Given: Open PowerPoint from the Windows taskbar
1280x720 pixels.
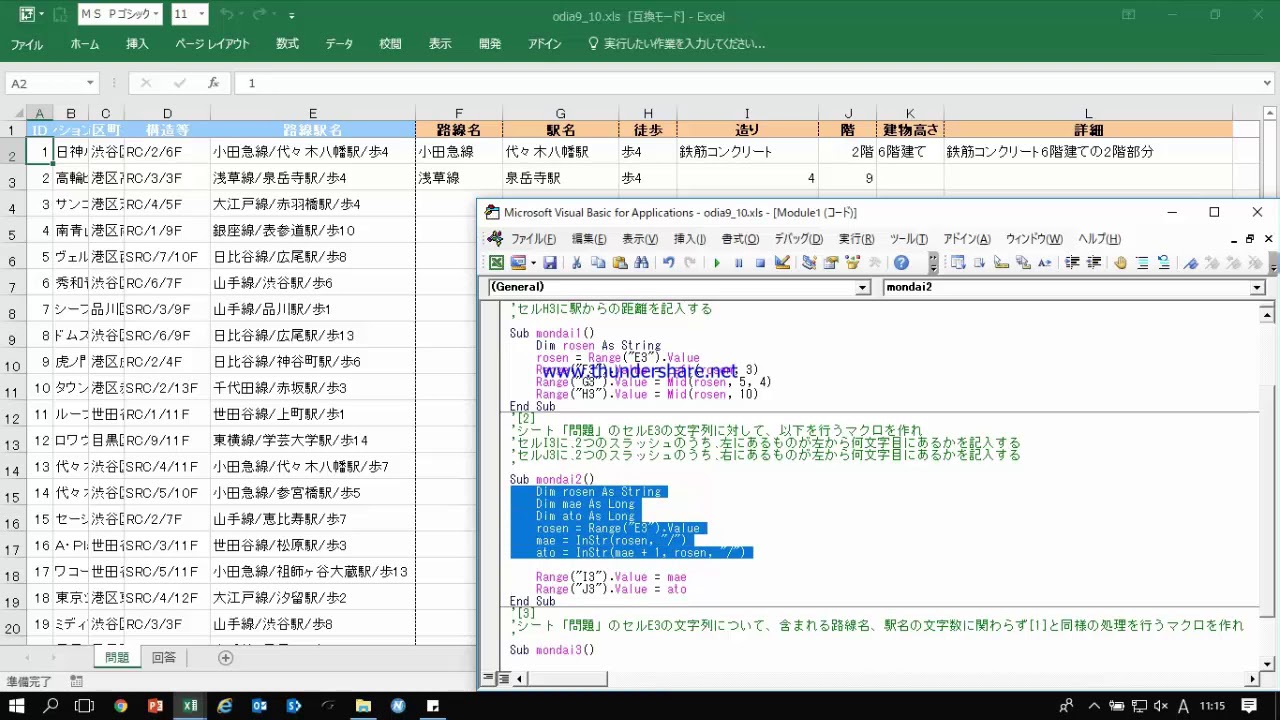Looking at the screenshot, I should 155,706.
